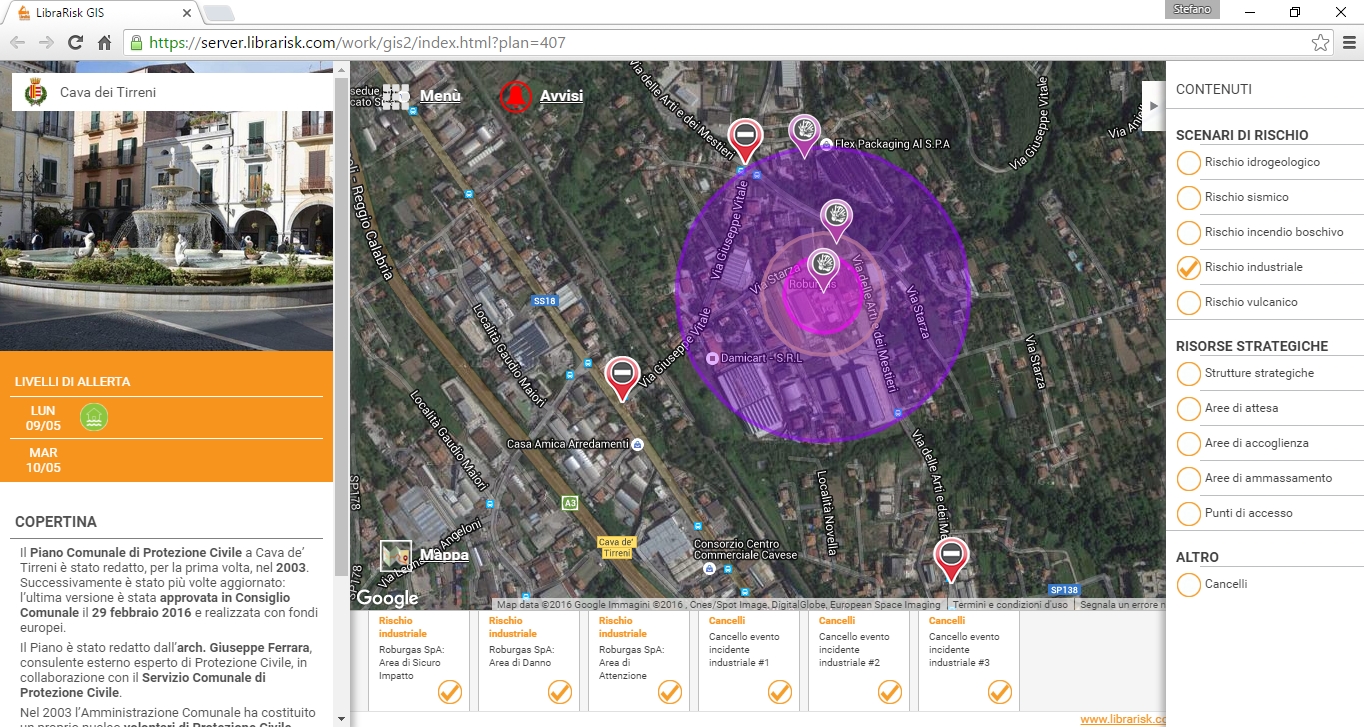Image resolution: width=1364 pixels, height=727 pixels.
Task: Click the secure padlock in address bar
Action: point(136,43)
